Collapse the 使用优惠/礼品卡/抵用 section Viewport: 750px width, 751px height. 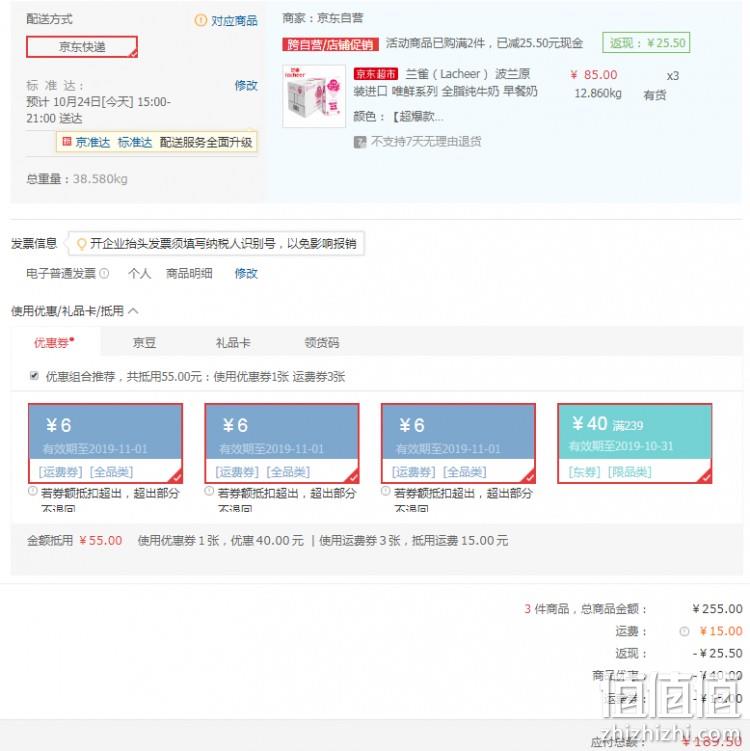(x=134, y=311)
